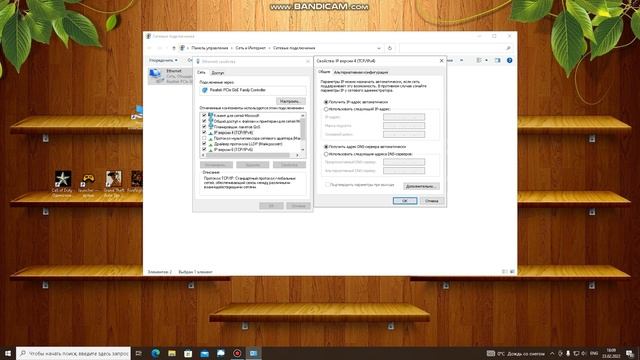
Task: Select 'Obtain DNS server address automatically' radio
Action: point(326,147)
